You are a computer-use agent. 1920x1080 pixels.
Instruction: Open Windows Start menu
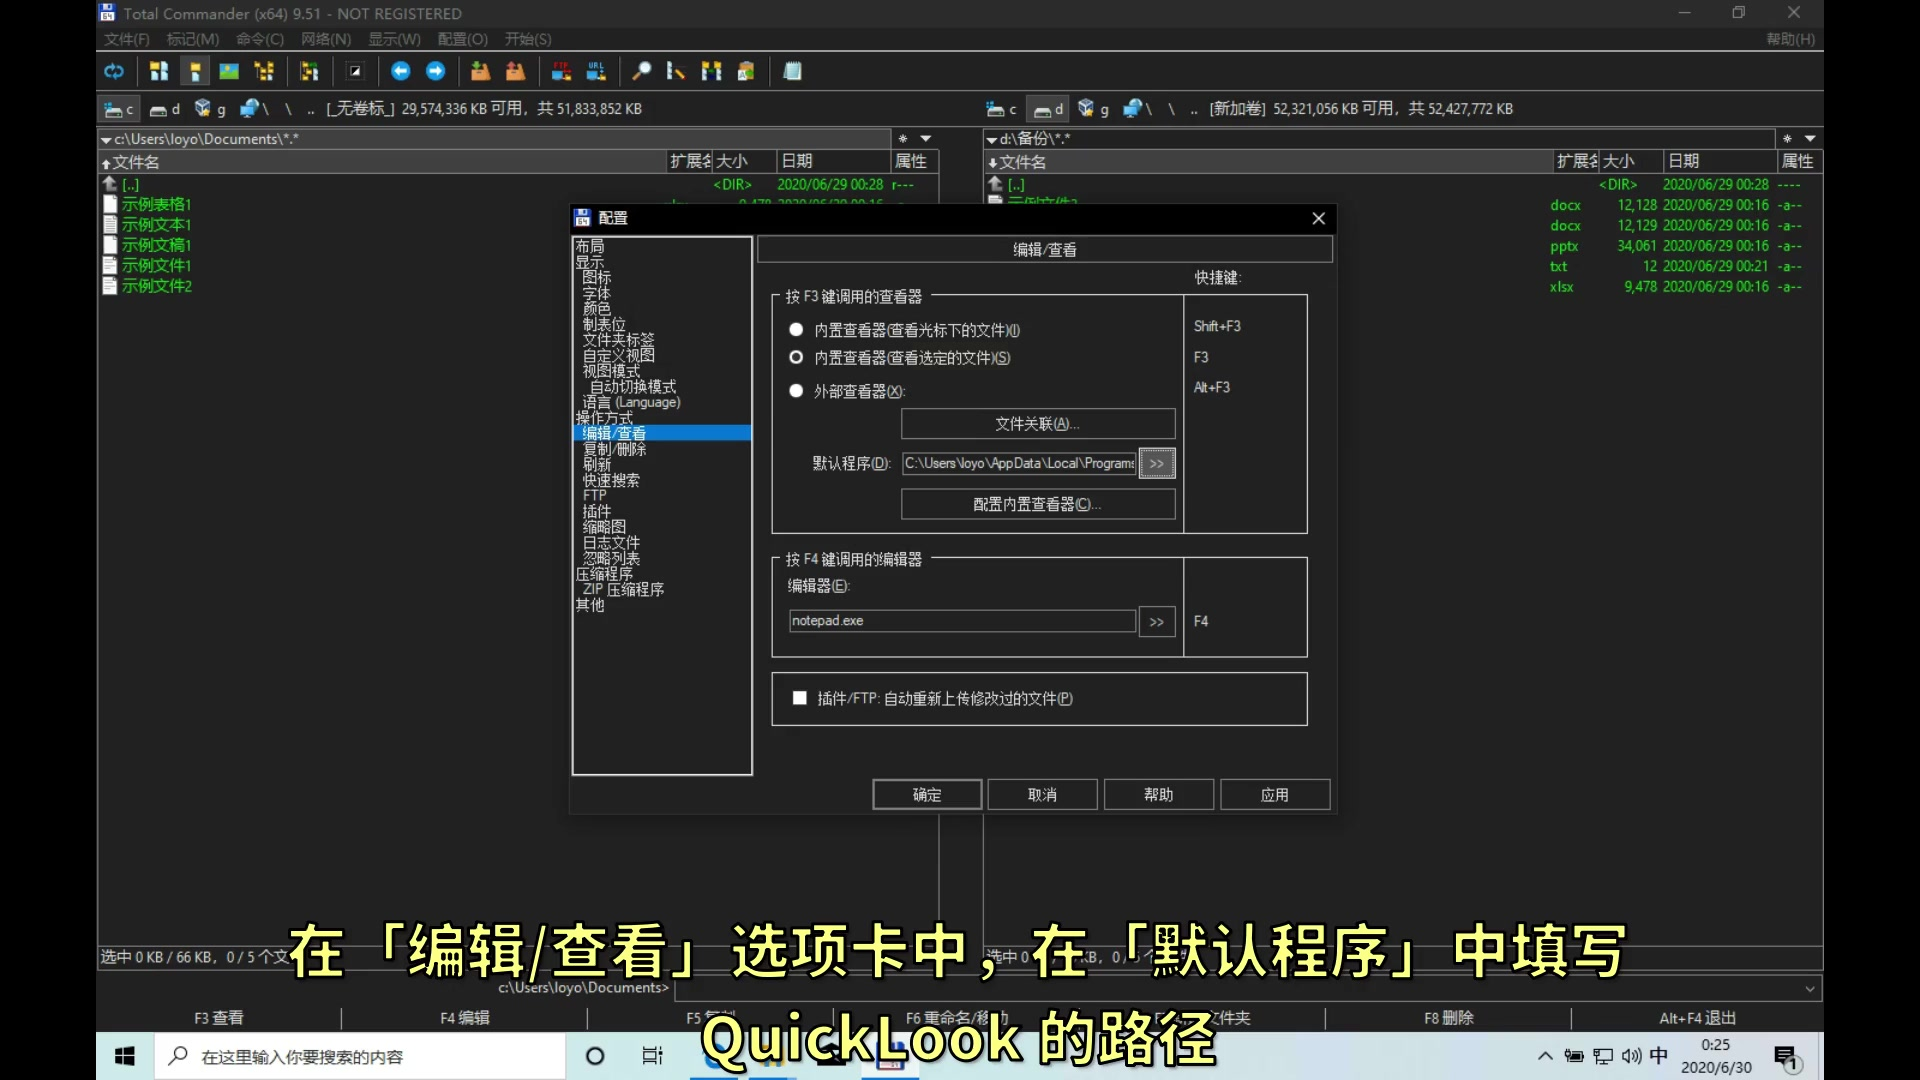(125, 1056)
